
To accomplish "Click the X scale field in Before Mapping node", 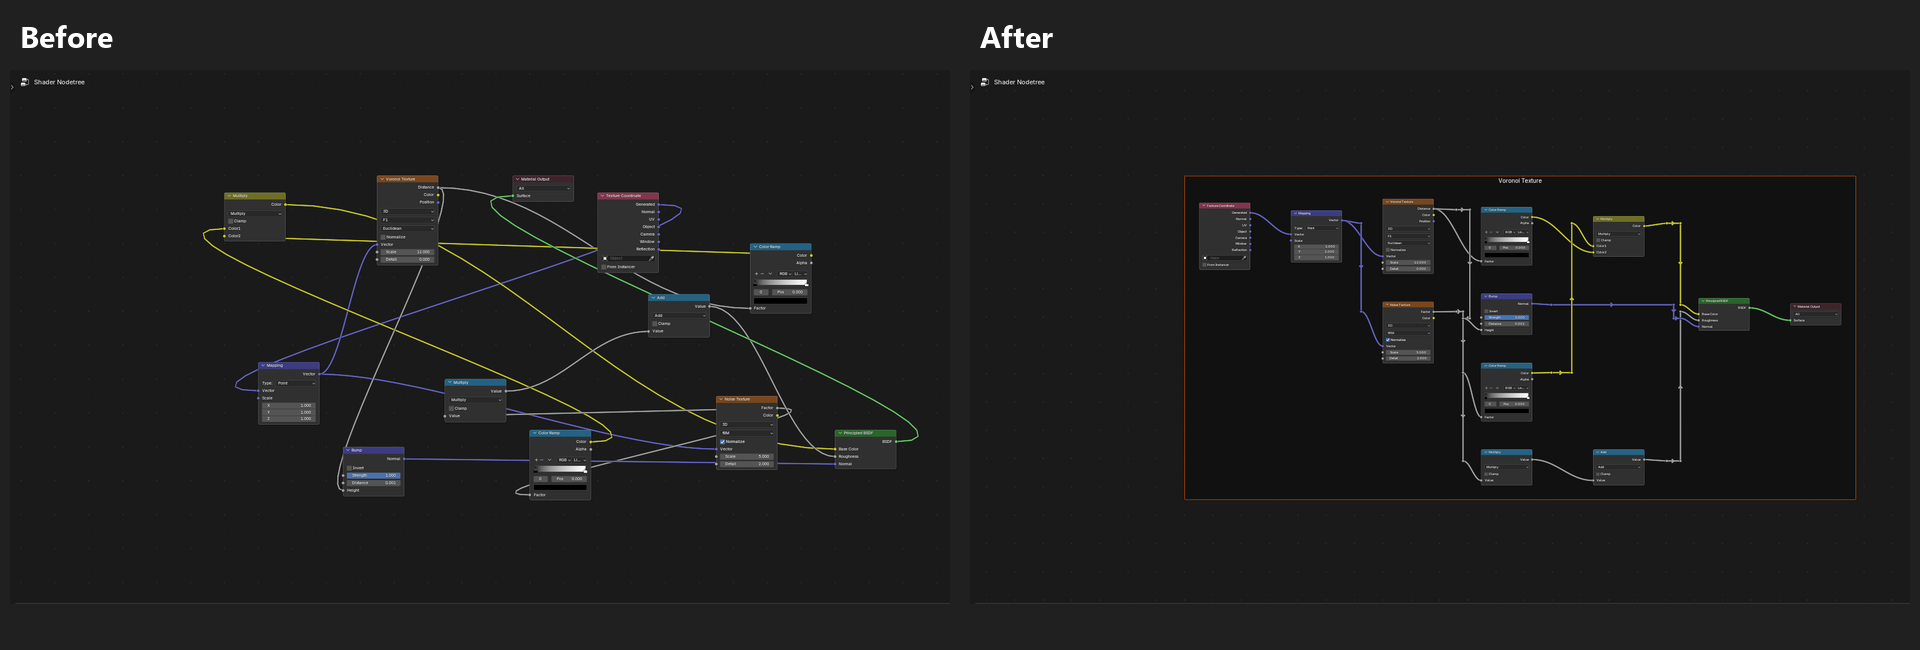I will 289,405.
